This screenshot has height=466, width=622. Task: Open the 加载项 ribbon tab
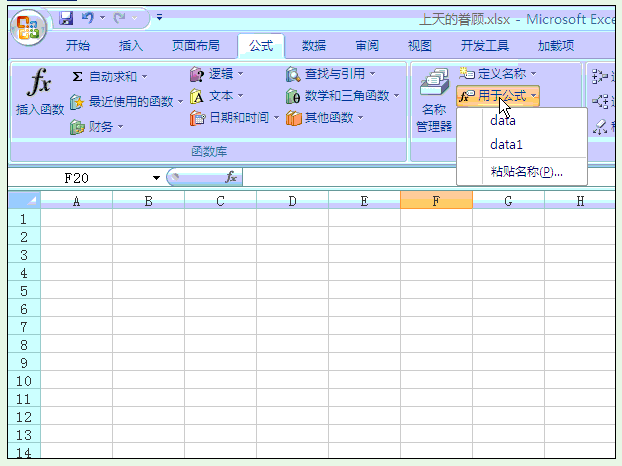click(556, 46)
